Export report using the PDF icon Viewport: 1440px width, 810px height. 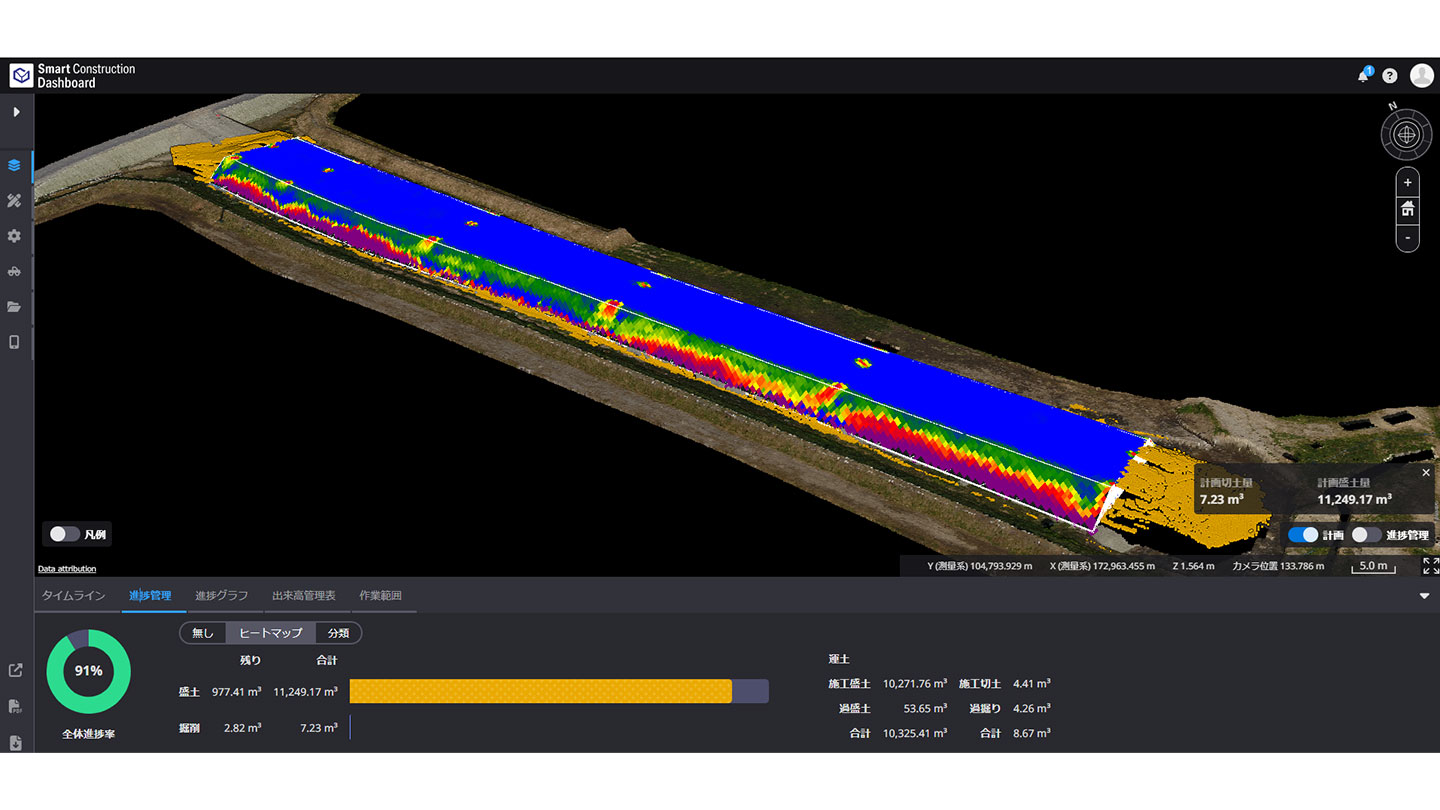pos(15,707)
